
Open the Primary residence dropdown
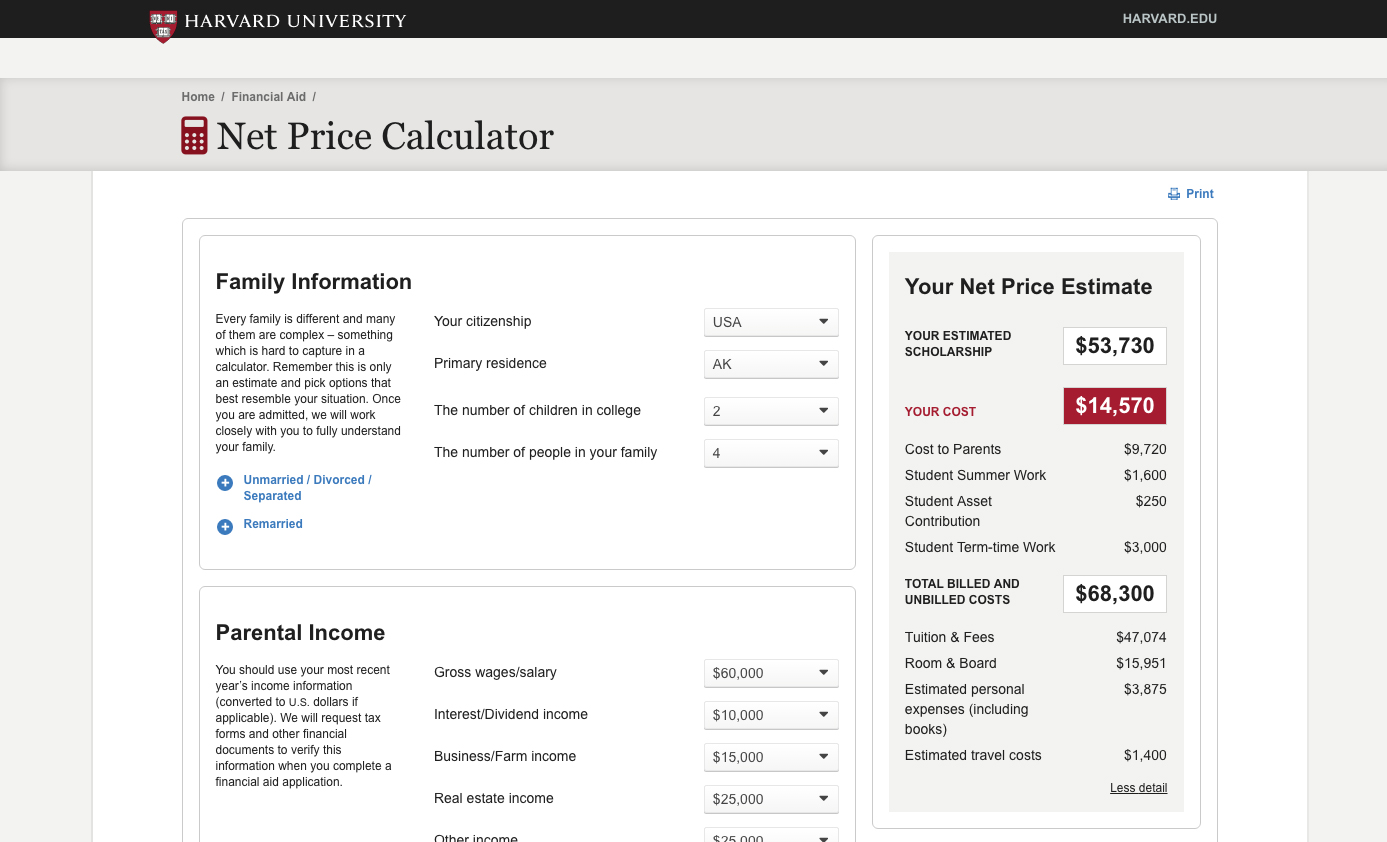(771, 364)
